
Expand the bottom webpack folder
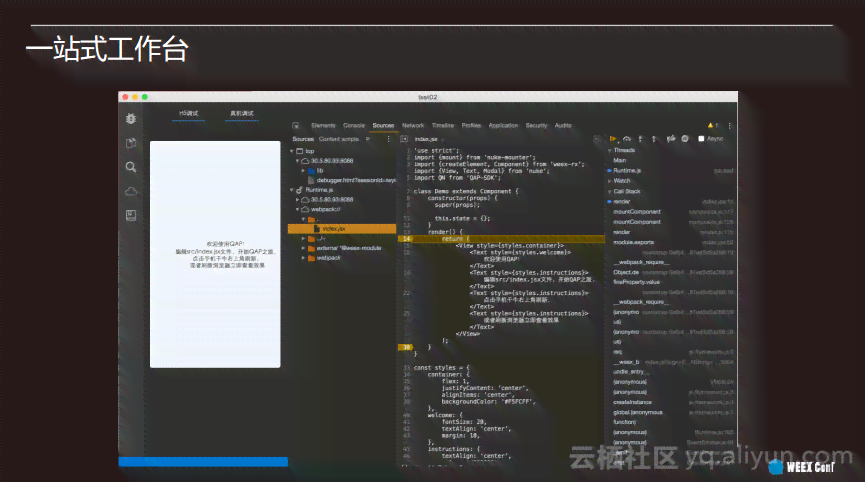303,258
